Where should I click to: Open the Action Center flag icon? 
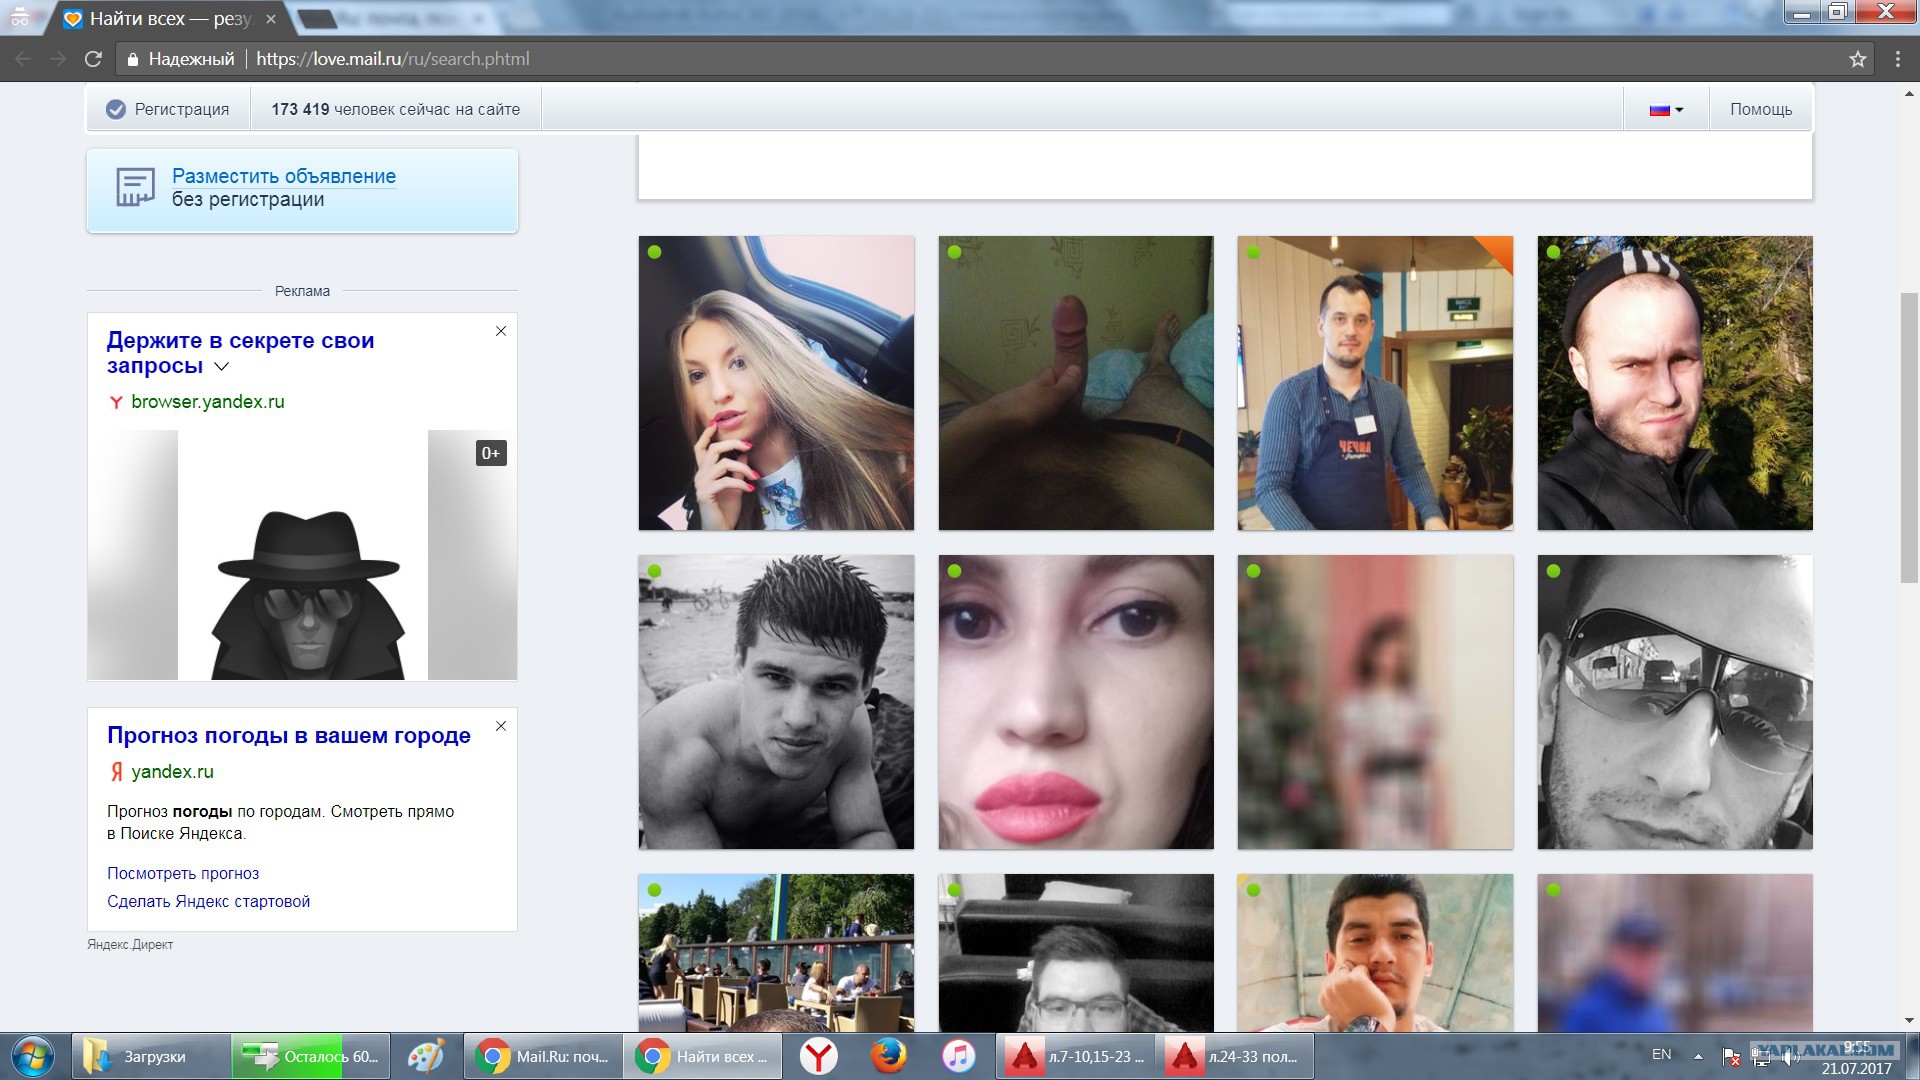(x=1732, y=1056)
